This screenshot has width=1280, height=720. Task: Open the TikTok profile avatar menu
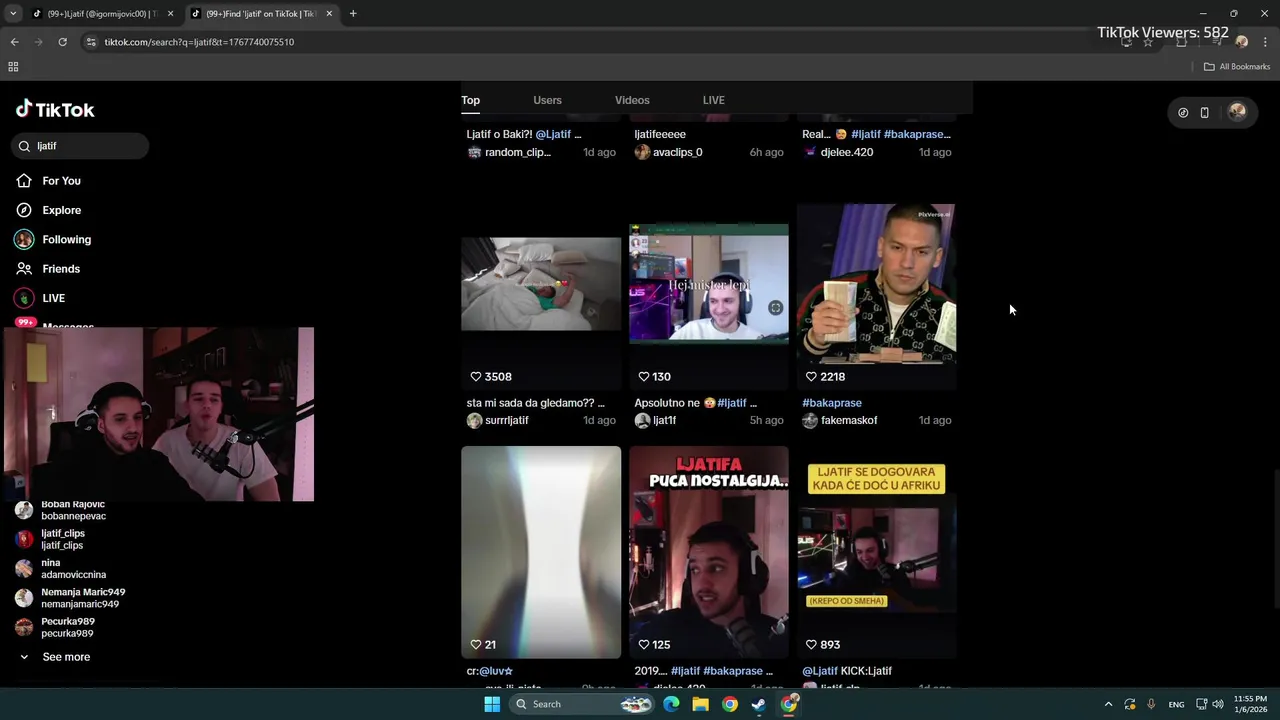click(x=1237, y=112)
